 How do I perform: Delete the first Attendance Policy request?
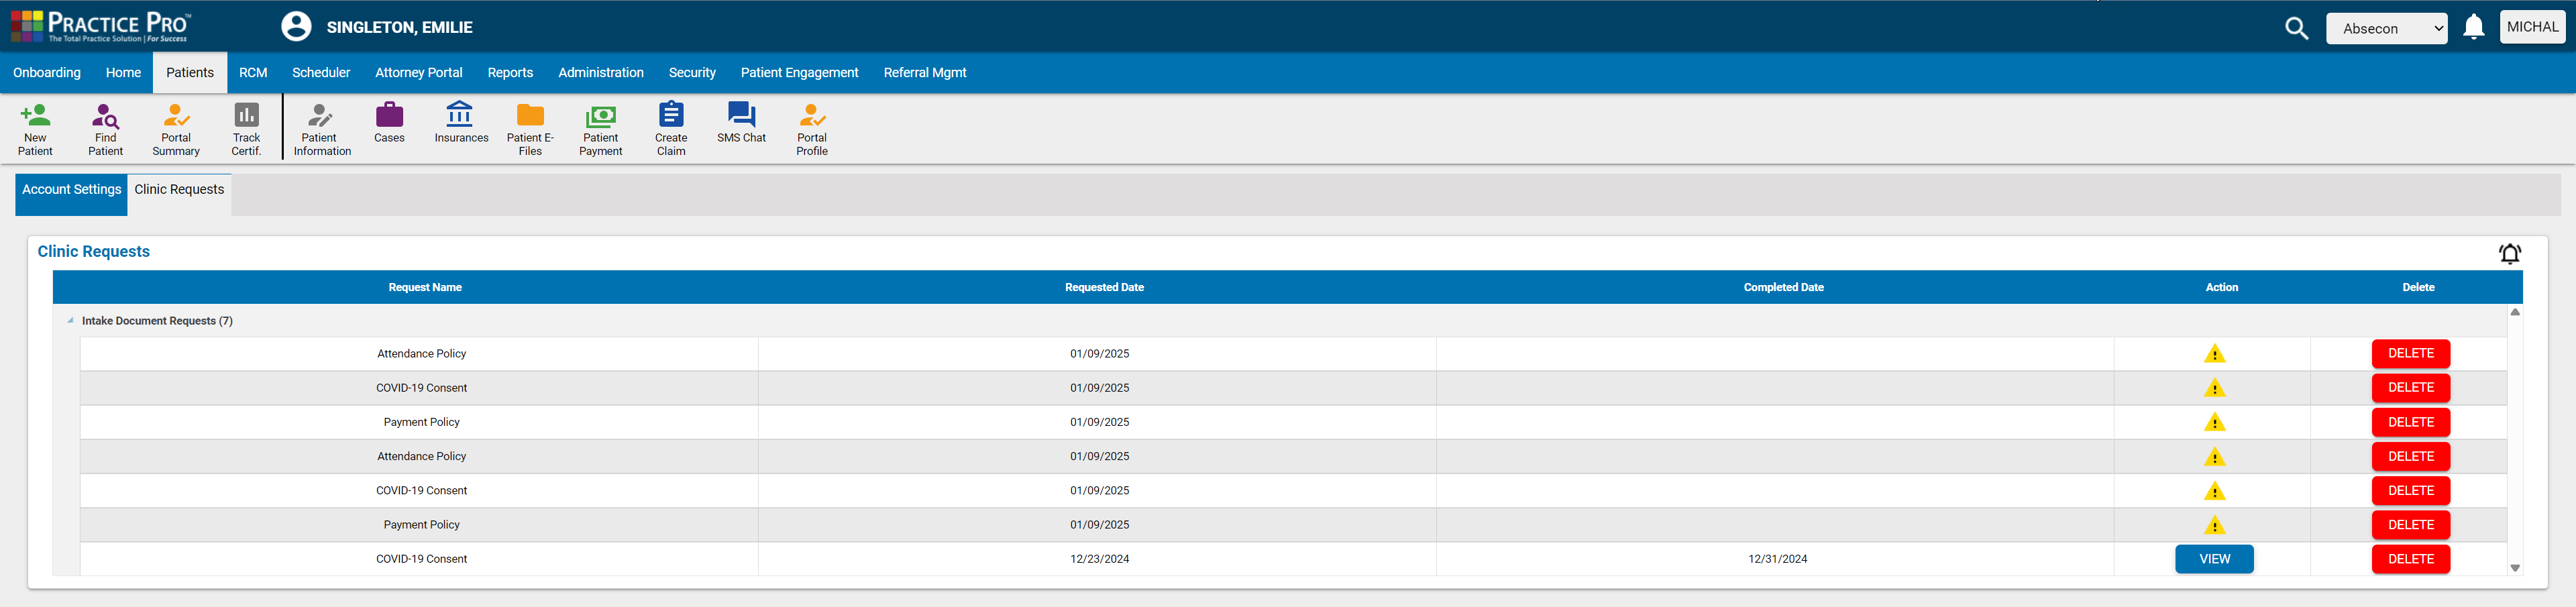[2410, 354]
